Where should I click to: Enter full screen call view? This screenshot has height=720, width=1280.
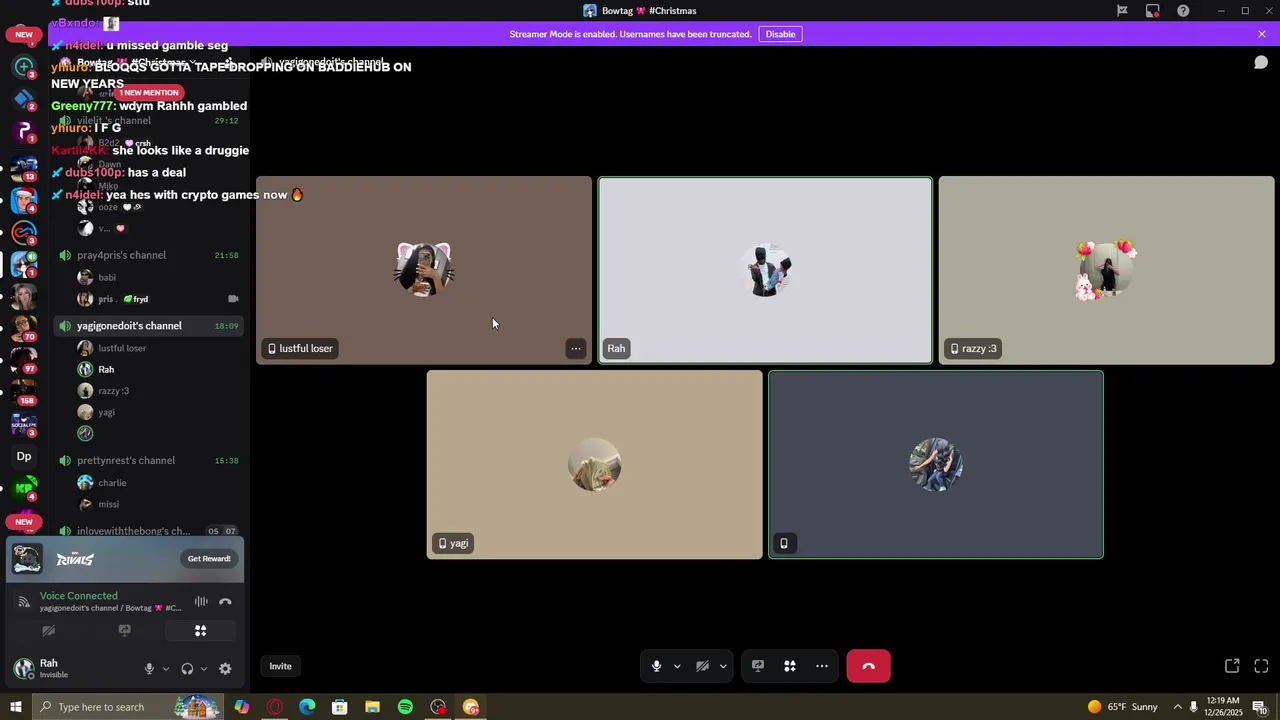1261,666
